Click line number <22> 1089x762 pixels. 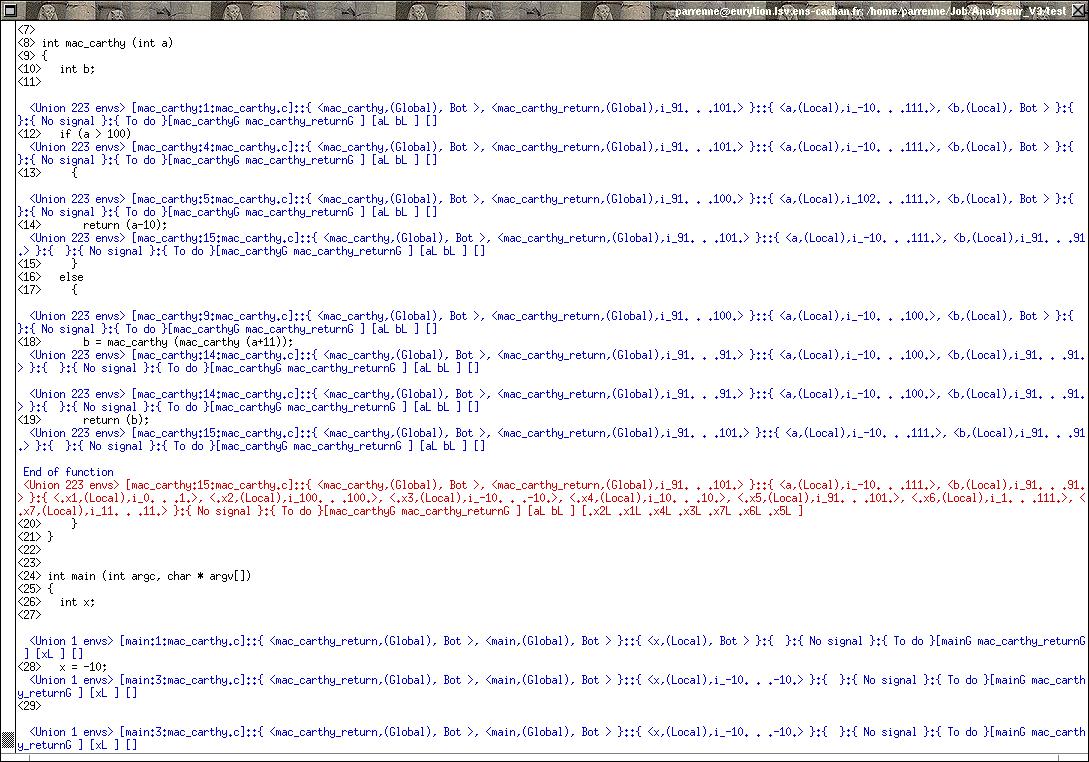[x=29, y=550]
